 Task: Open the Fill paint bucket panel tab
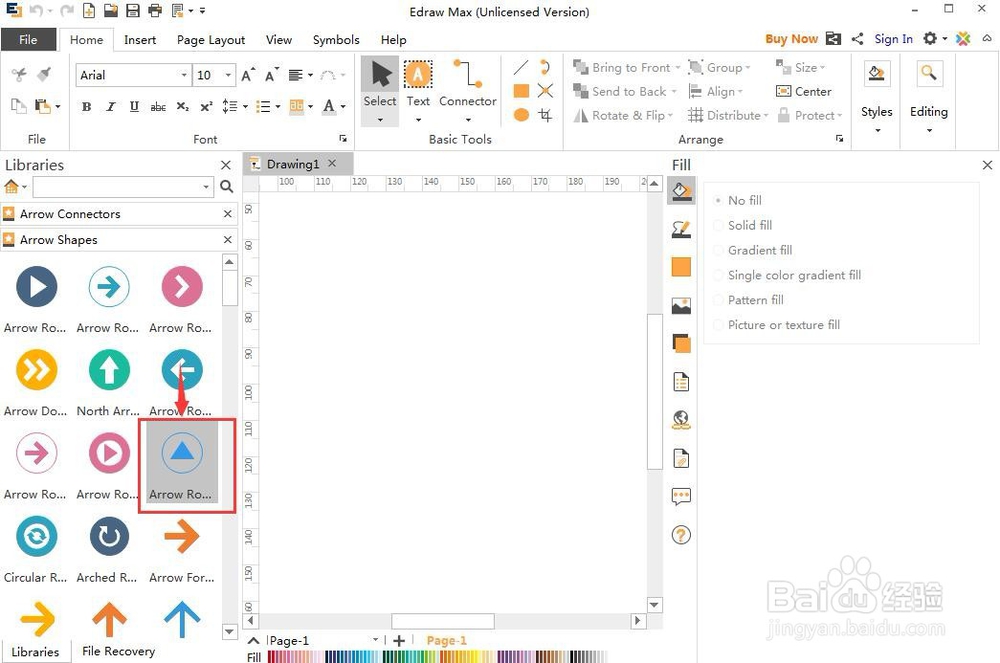(681, 191)
